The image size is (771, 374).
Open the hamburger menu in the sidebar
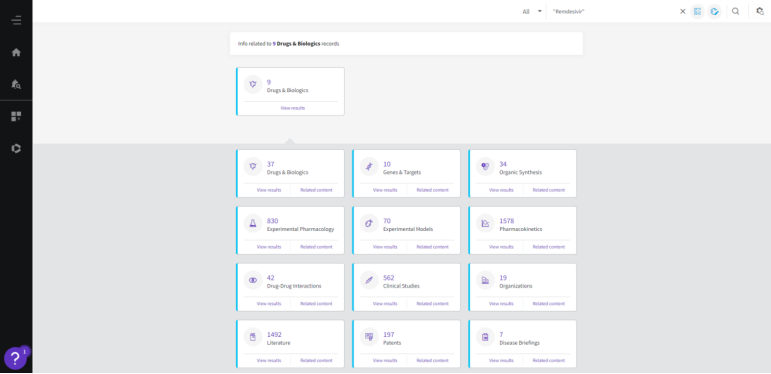coord(16,20)
